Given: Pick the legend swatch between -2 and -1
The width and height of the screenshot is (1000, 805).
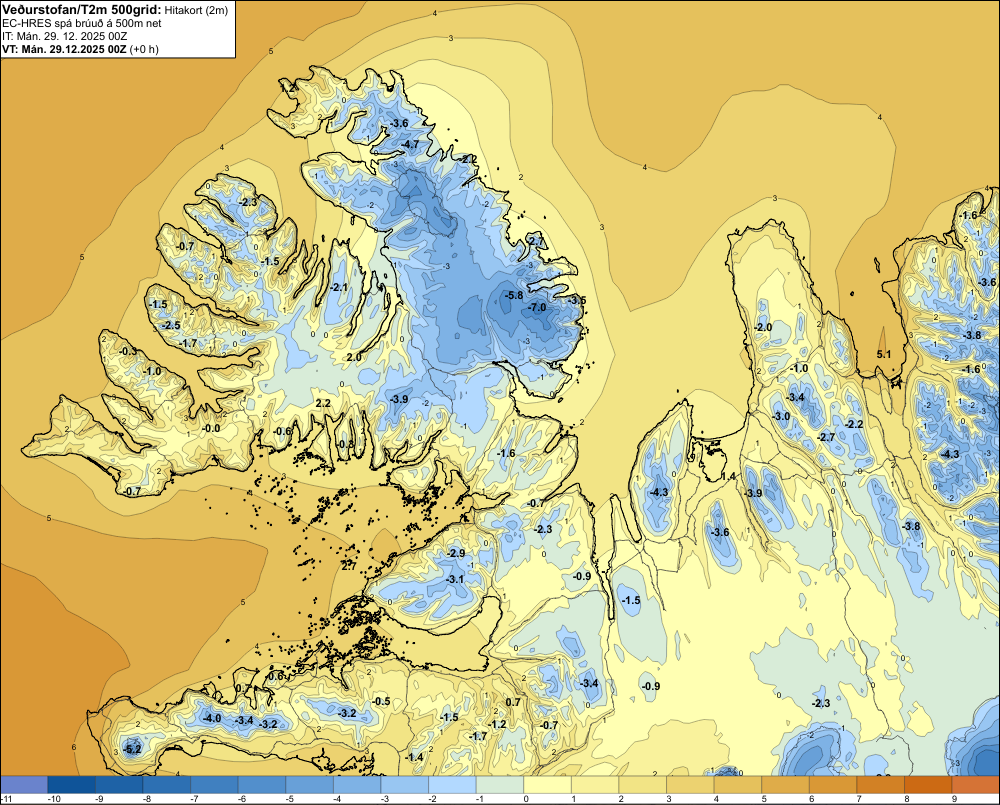Looking at the screenshot, I should coord(452,784).
